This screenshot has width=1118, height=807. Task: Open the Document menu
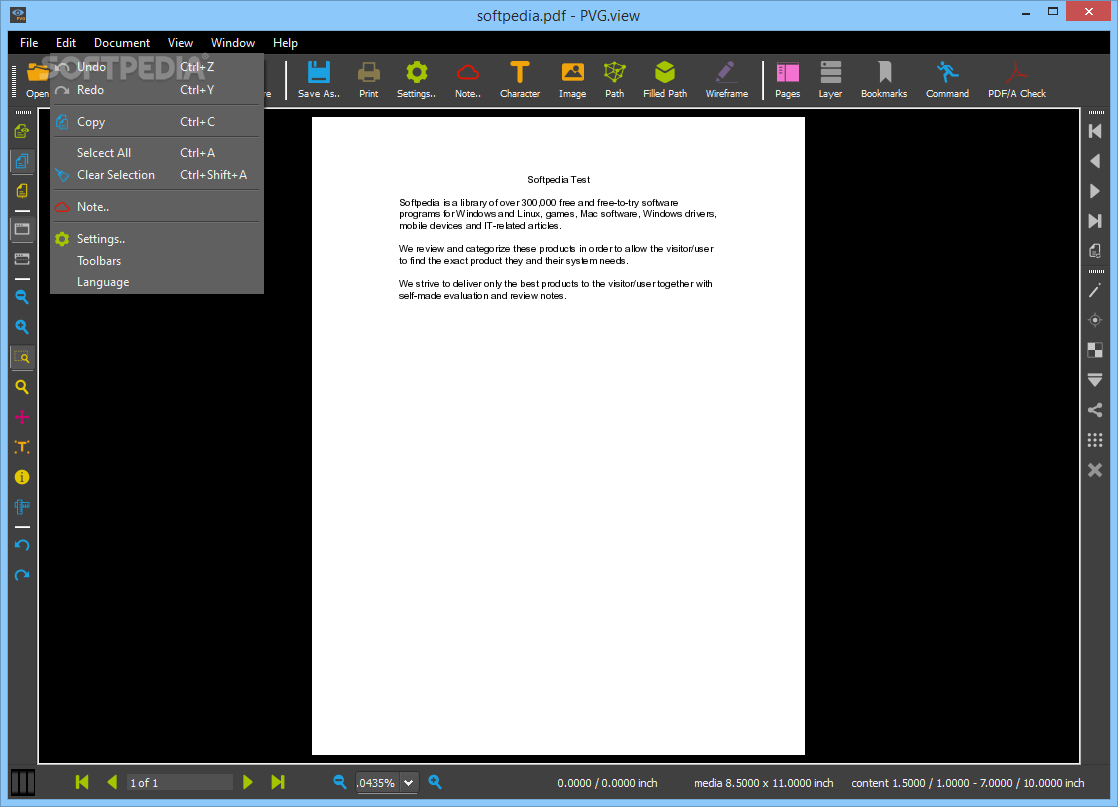click(x=122, y=43)
